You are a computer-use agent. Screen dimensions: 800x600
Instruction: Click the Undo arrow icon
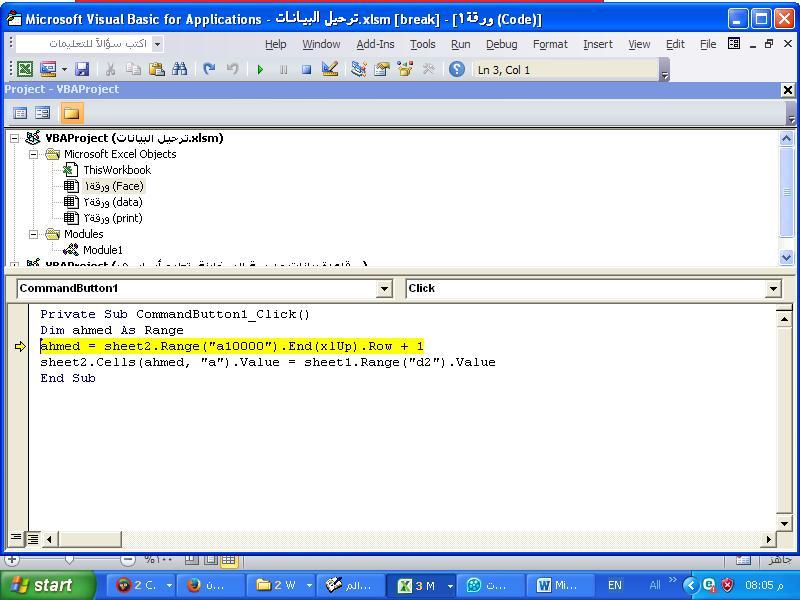pos(209,69)
